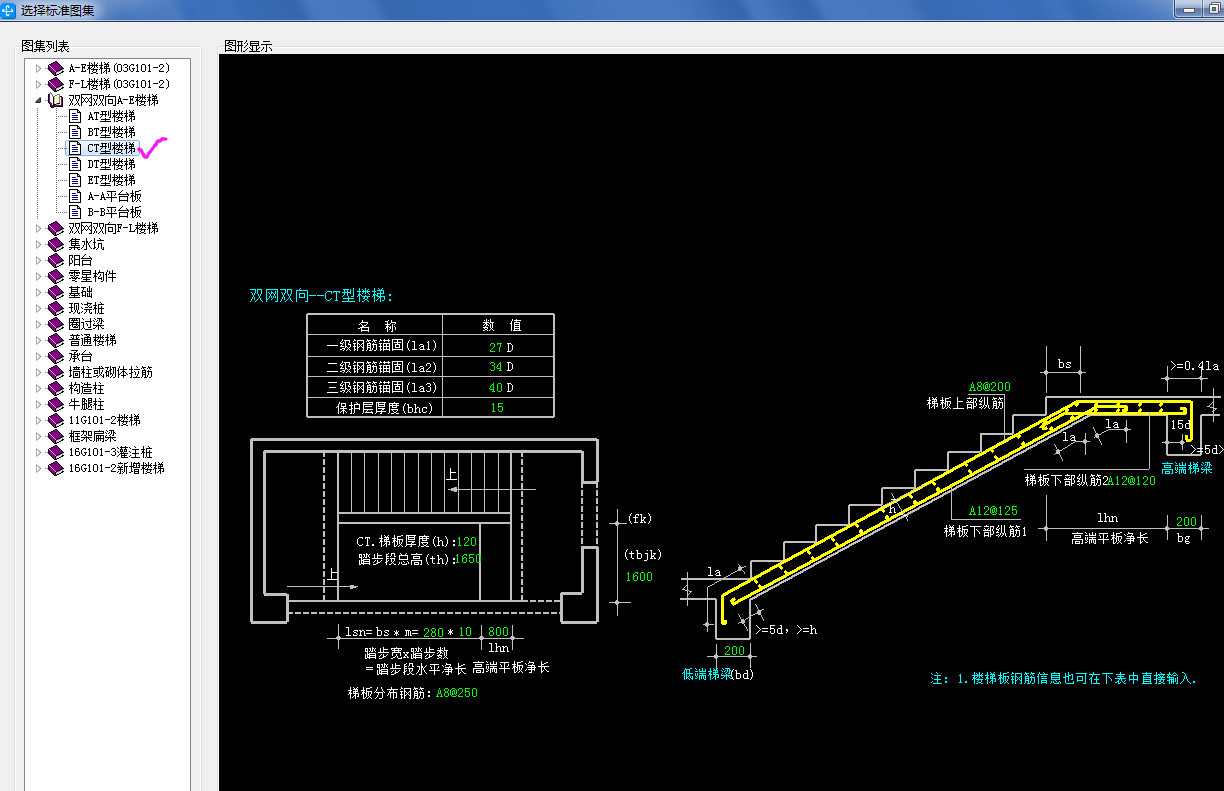The height and width of the screenshot is (791, 1224).
Task: Edit the la2 anchorage value 34
Action: click(x=496, y=367)
